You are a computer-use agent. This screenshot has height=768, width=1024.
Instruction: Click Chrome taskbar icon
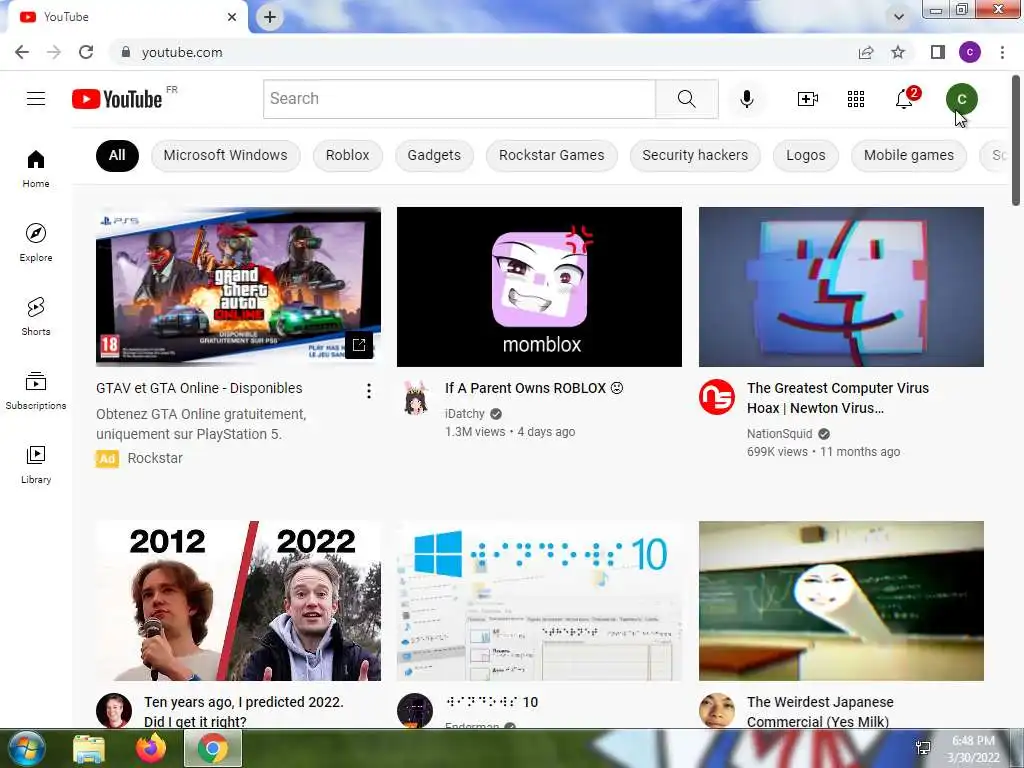(x=213, y=748)
